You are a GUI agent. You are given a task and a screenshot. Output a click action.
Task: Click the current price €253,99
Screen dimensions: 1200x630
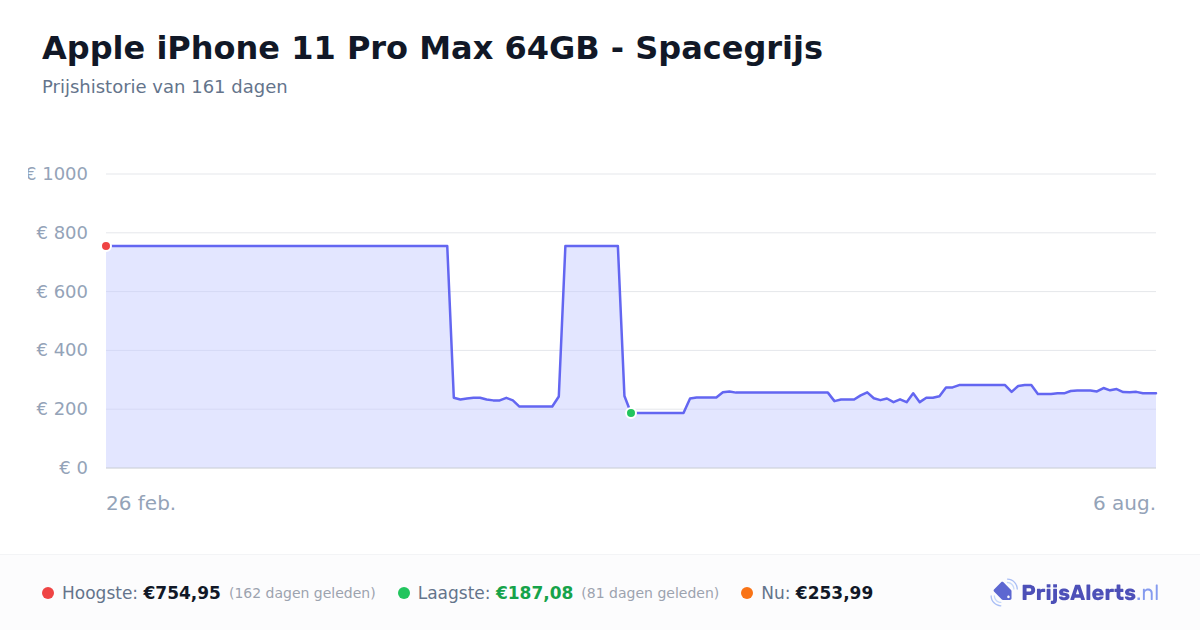pos(834,593)
